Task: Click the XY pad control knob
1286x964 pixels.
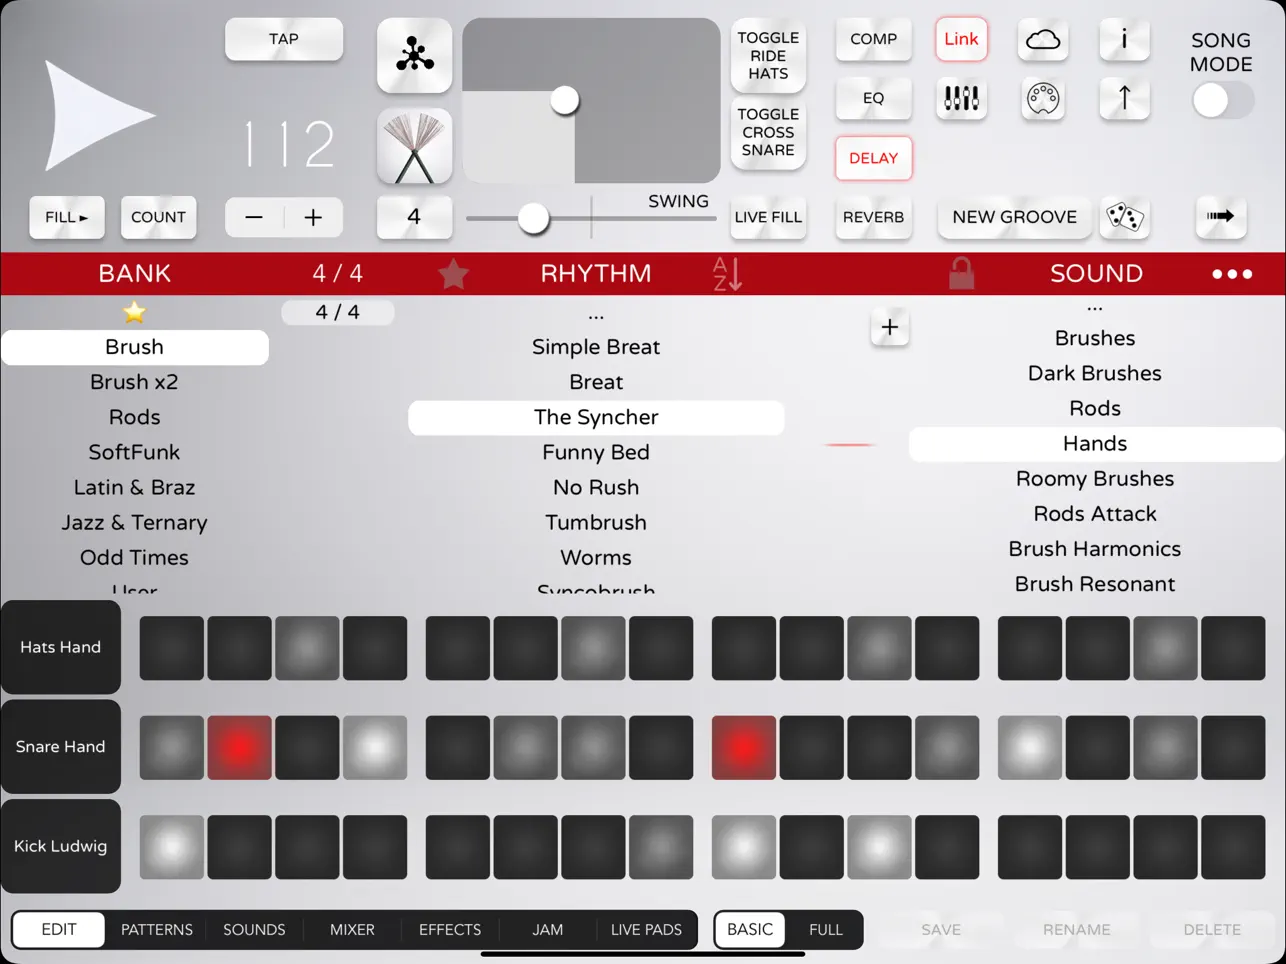Action: [x=565, y=100]
